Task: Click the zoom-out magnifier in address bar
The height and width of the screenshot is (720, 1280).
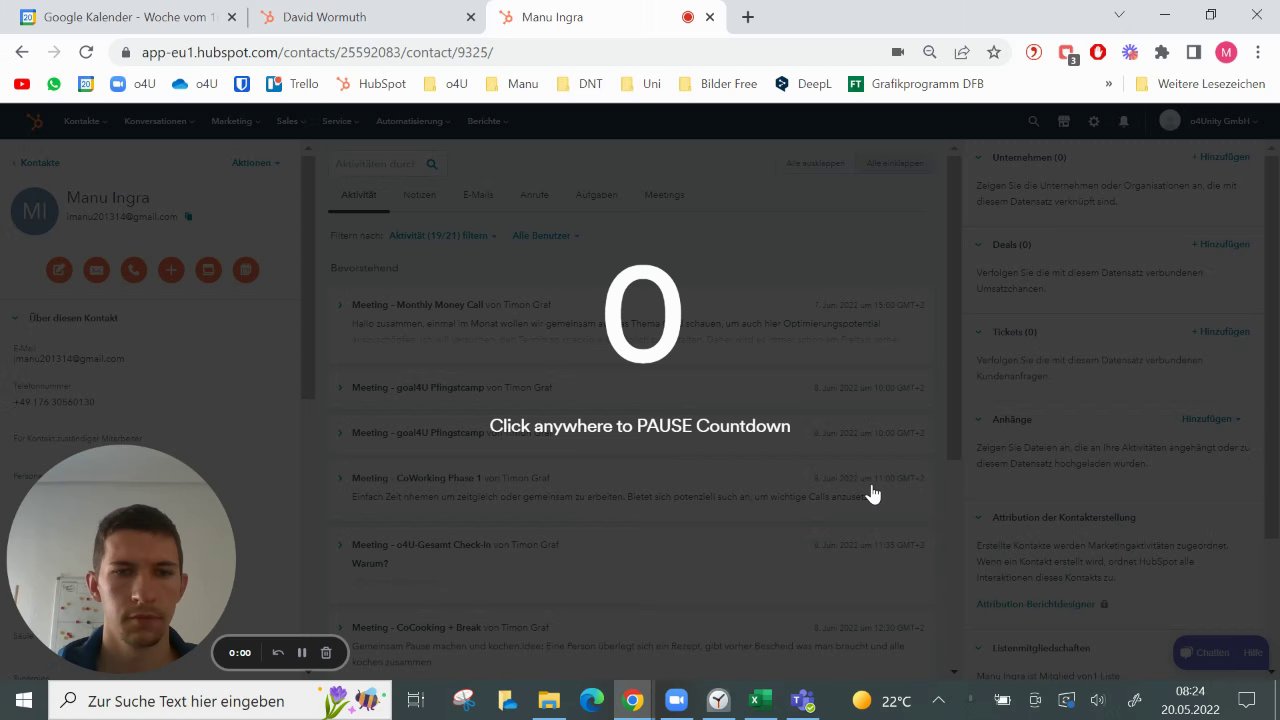Action: [x=929, y=52]
